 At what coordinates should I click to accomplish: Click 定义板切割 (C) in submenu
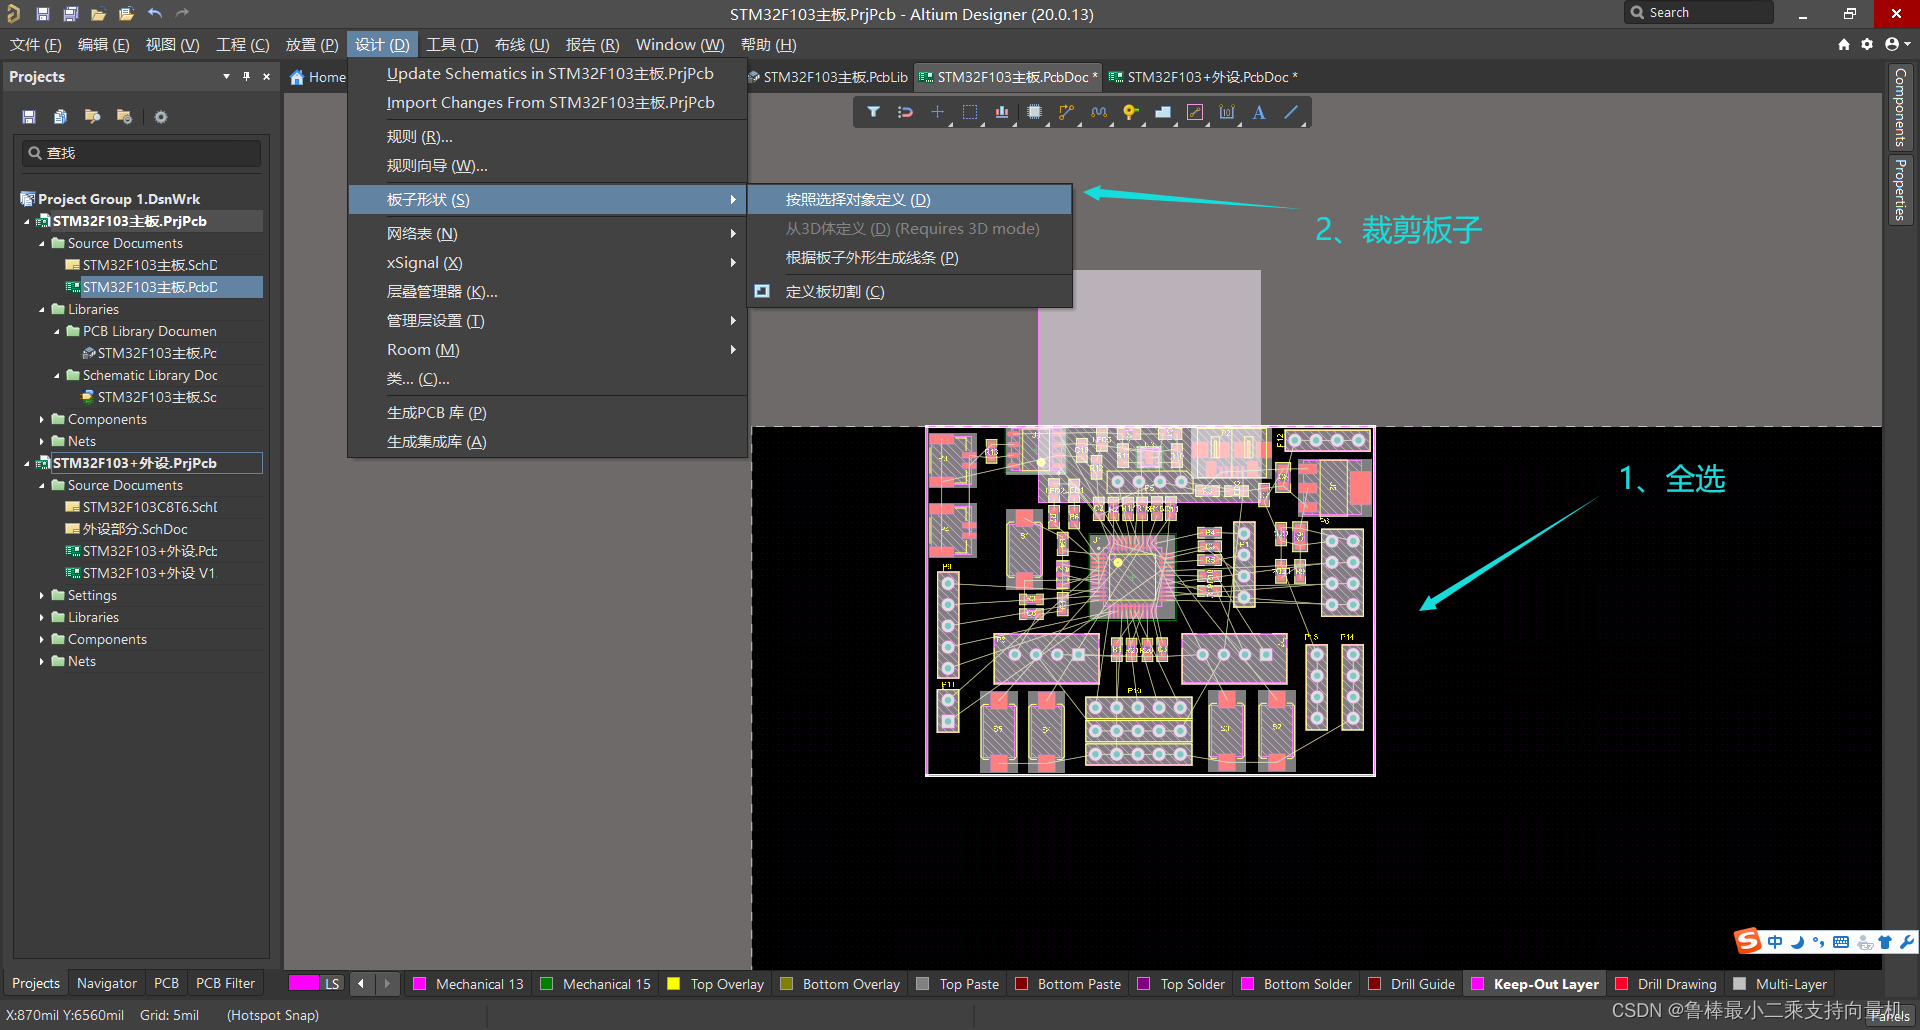pyautogui.click(x=910, y=292)
